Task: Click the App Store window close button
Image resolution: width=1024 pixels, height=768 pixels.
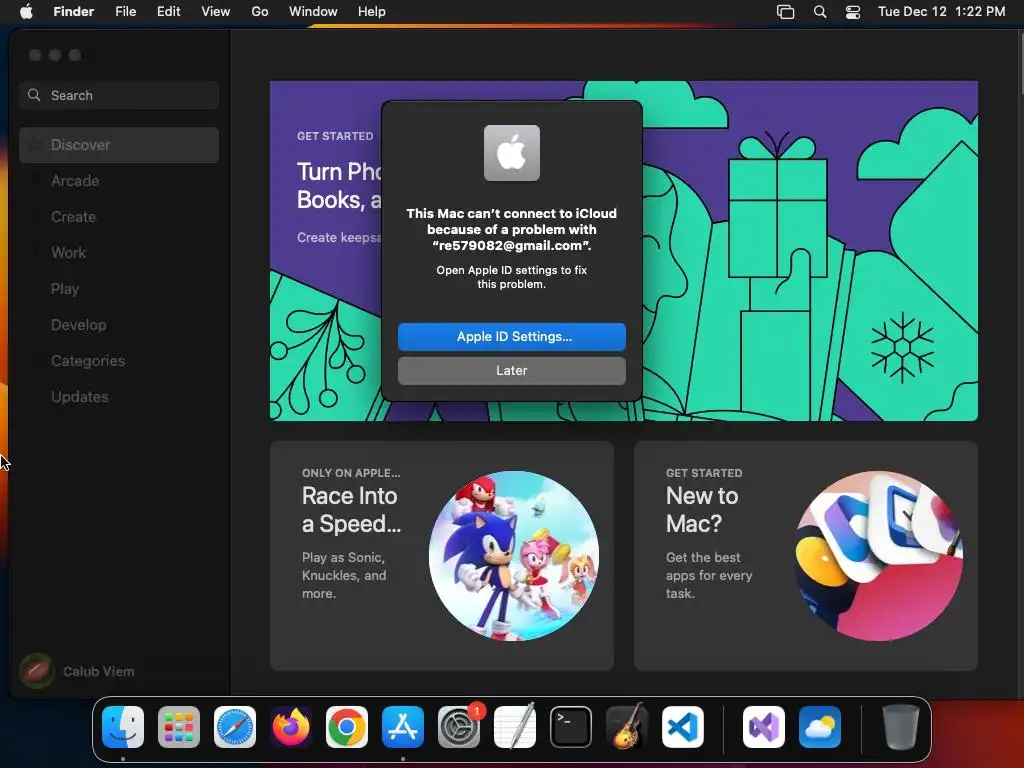Action: tap(35, 55)
